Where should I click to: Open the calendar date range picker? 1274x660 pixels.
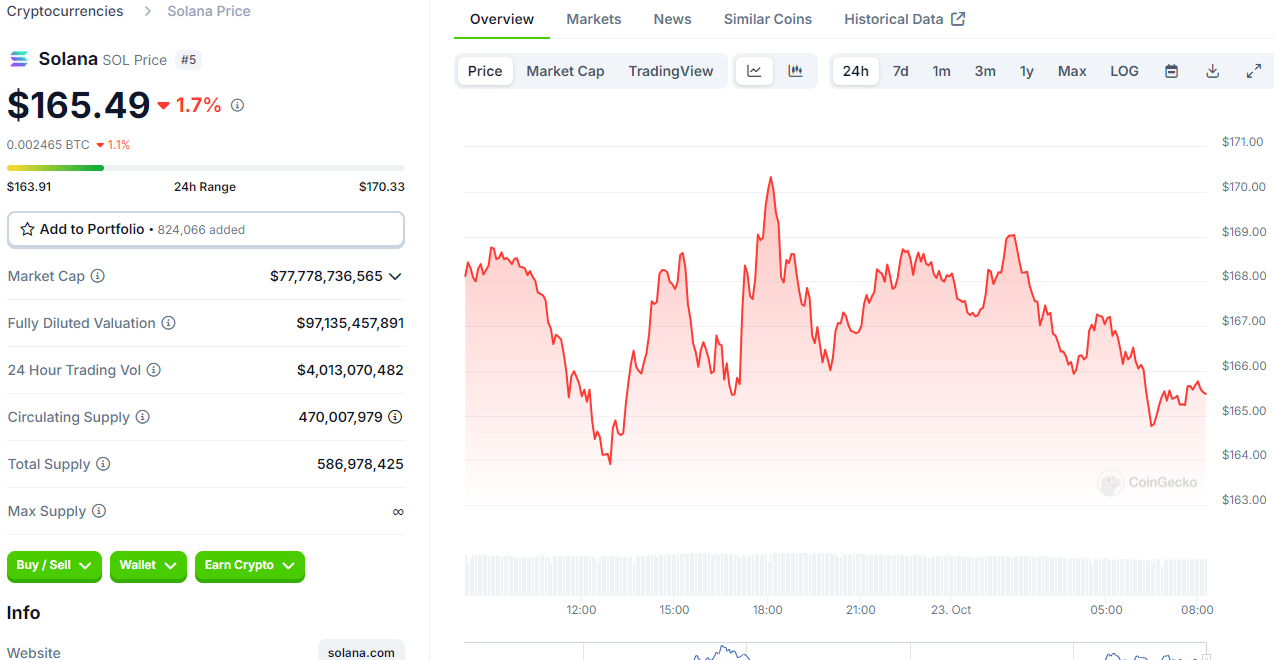pyautogui.click(x=1172, y=71)
